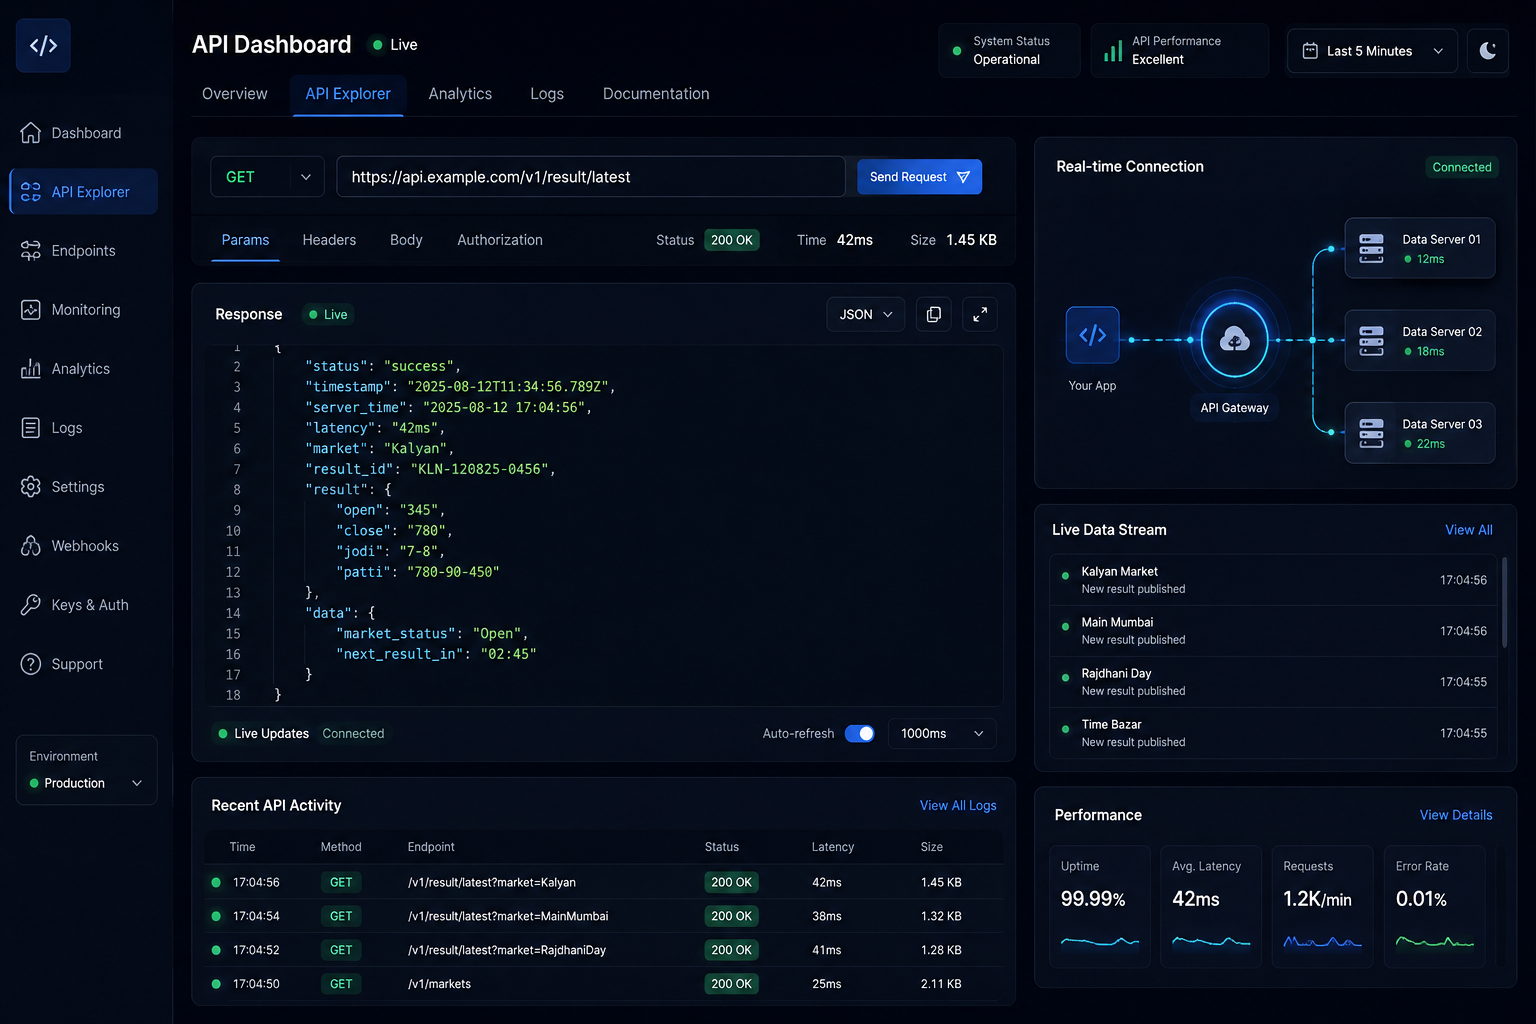This screenshot has width=1536, height=1024.
Task: Open the GET method dropdown
Action: (x=267, y=177)
